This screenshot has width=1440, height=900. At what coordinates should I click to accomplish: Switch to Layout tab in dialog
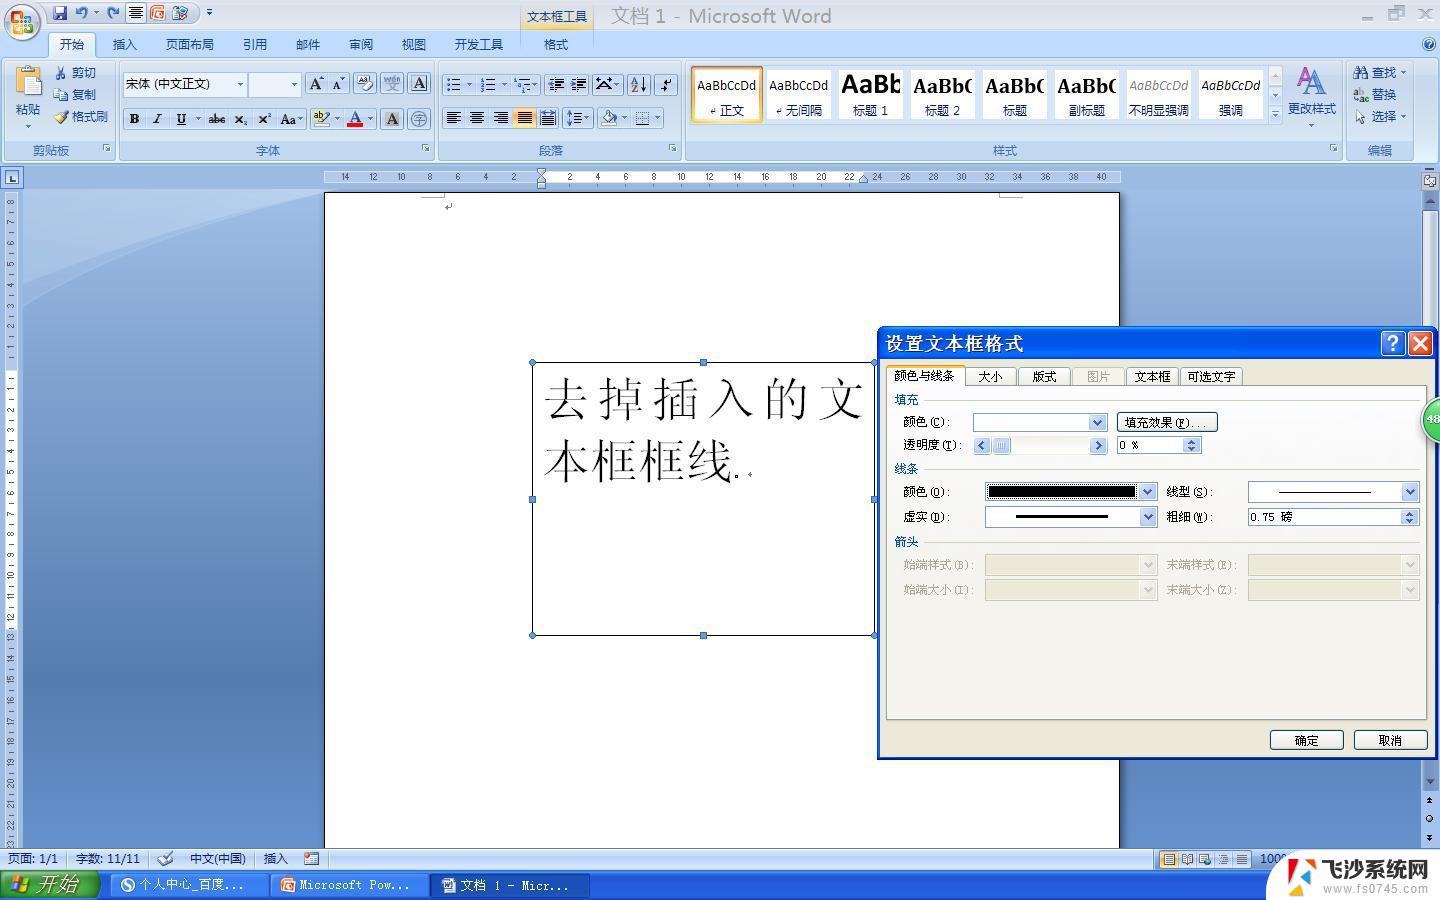click(x=1044, y=376)
